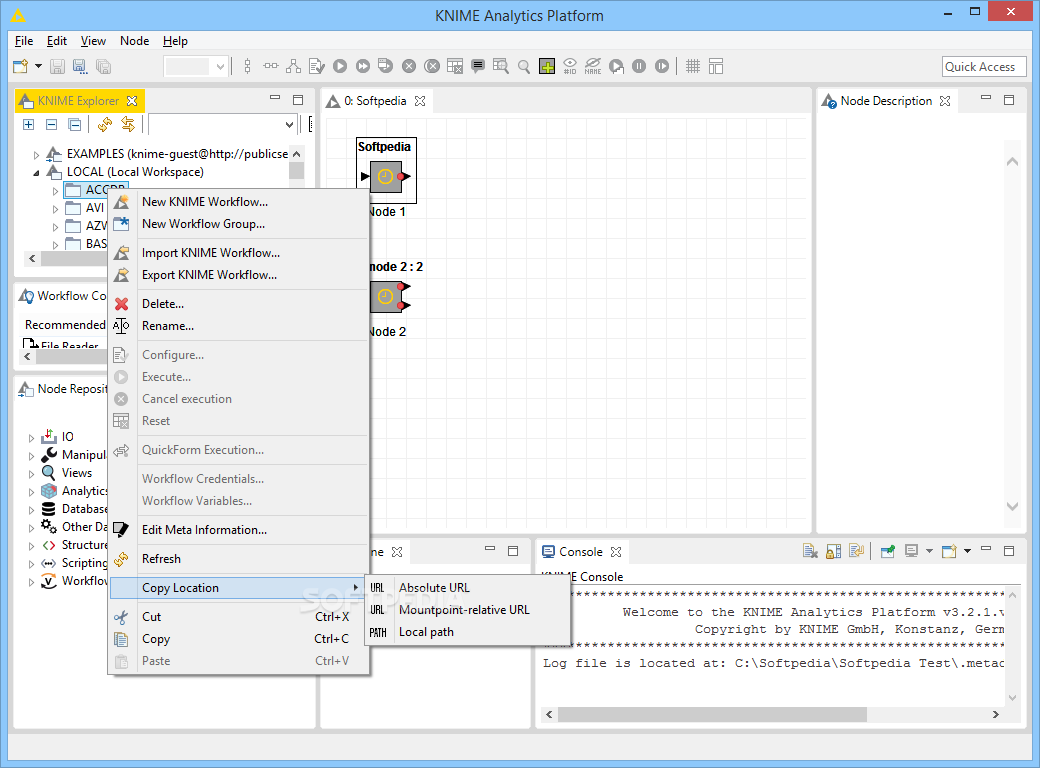
Task: Click the Cancel all executions icon
Action: pos(432,66)
